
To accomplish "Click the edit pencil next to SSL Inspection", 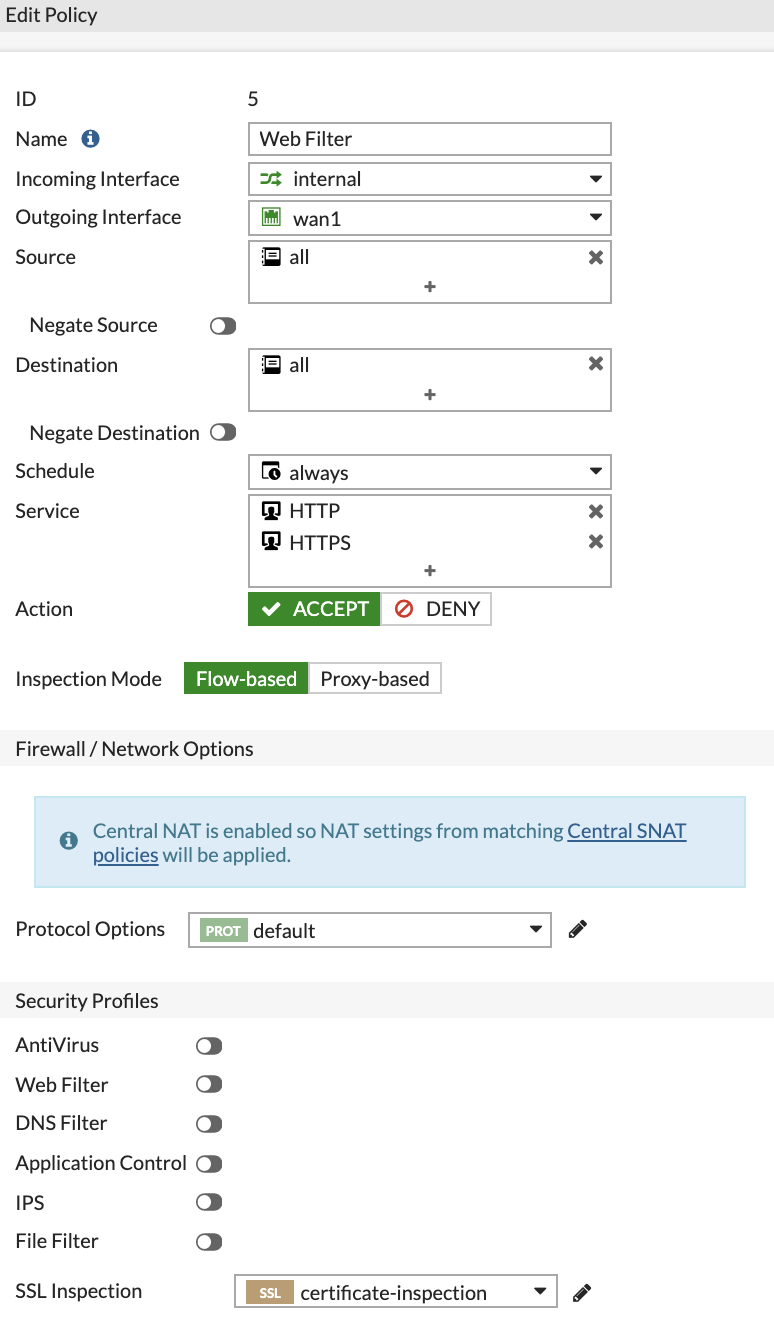I will pos(581,1291).
